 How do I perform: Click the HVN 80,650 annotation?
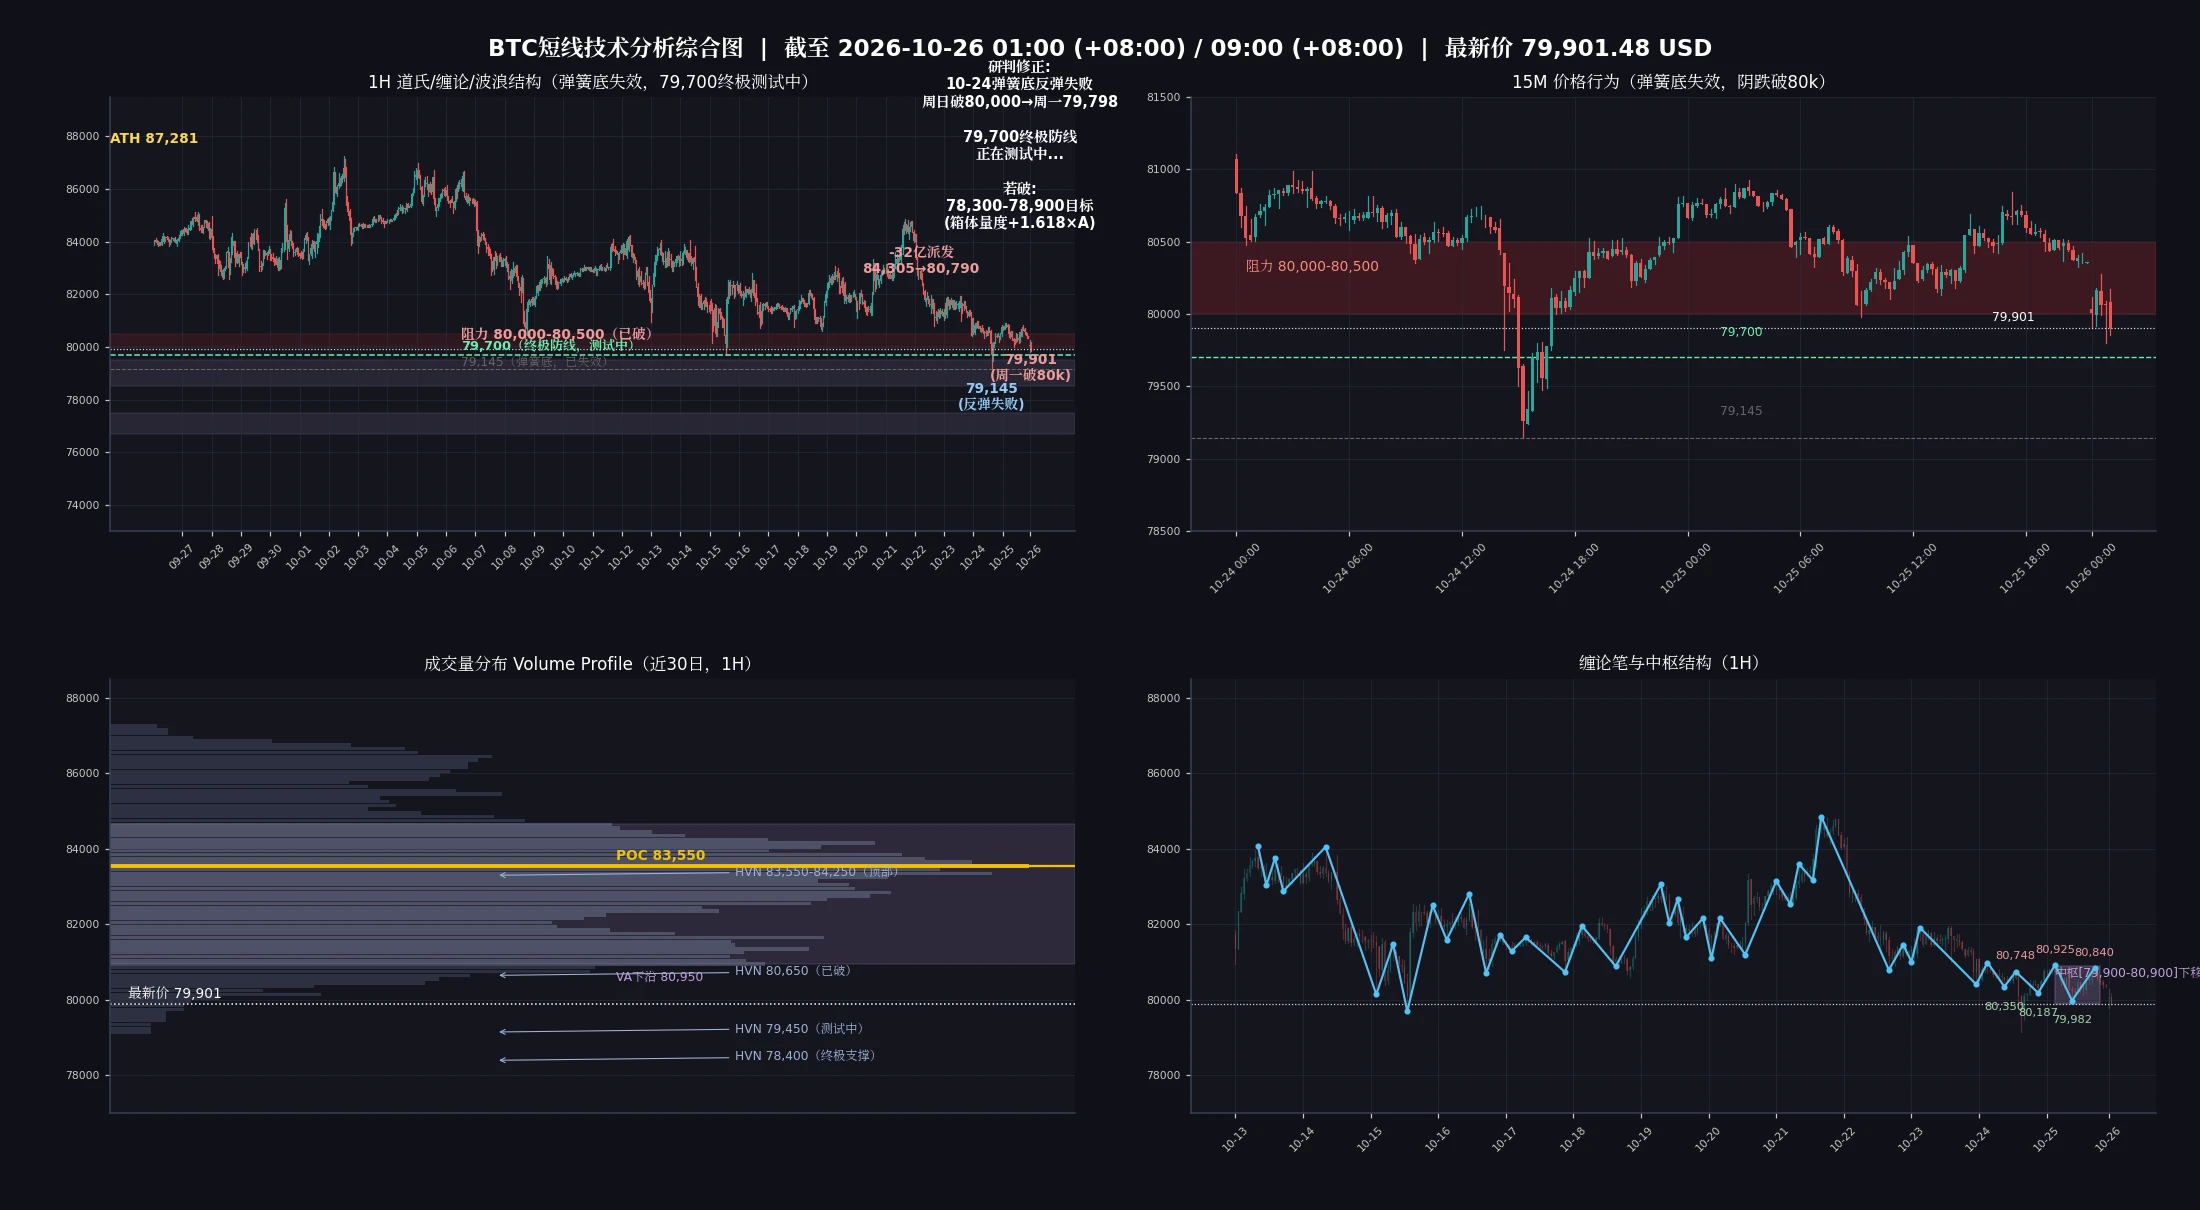coord(792,971)
